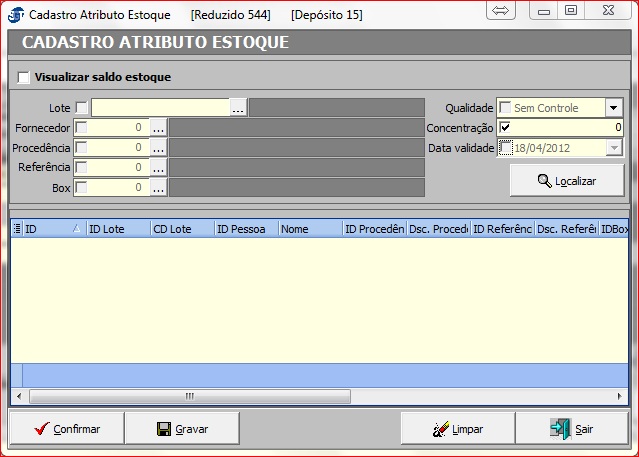Open Referência lookup ellipsis button

click(158, 167)
